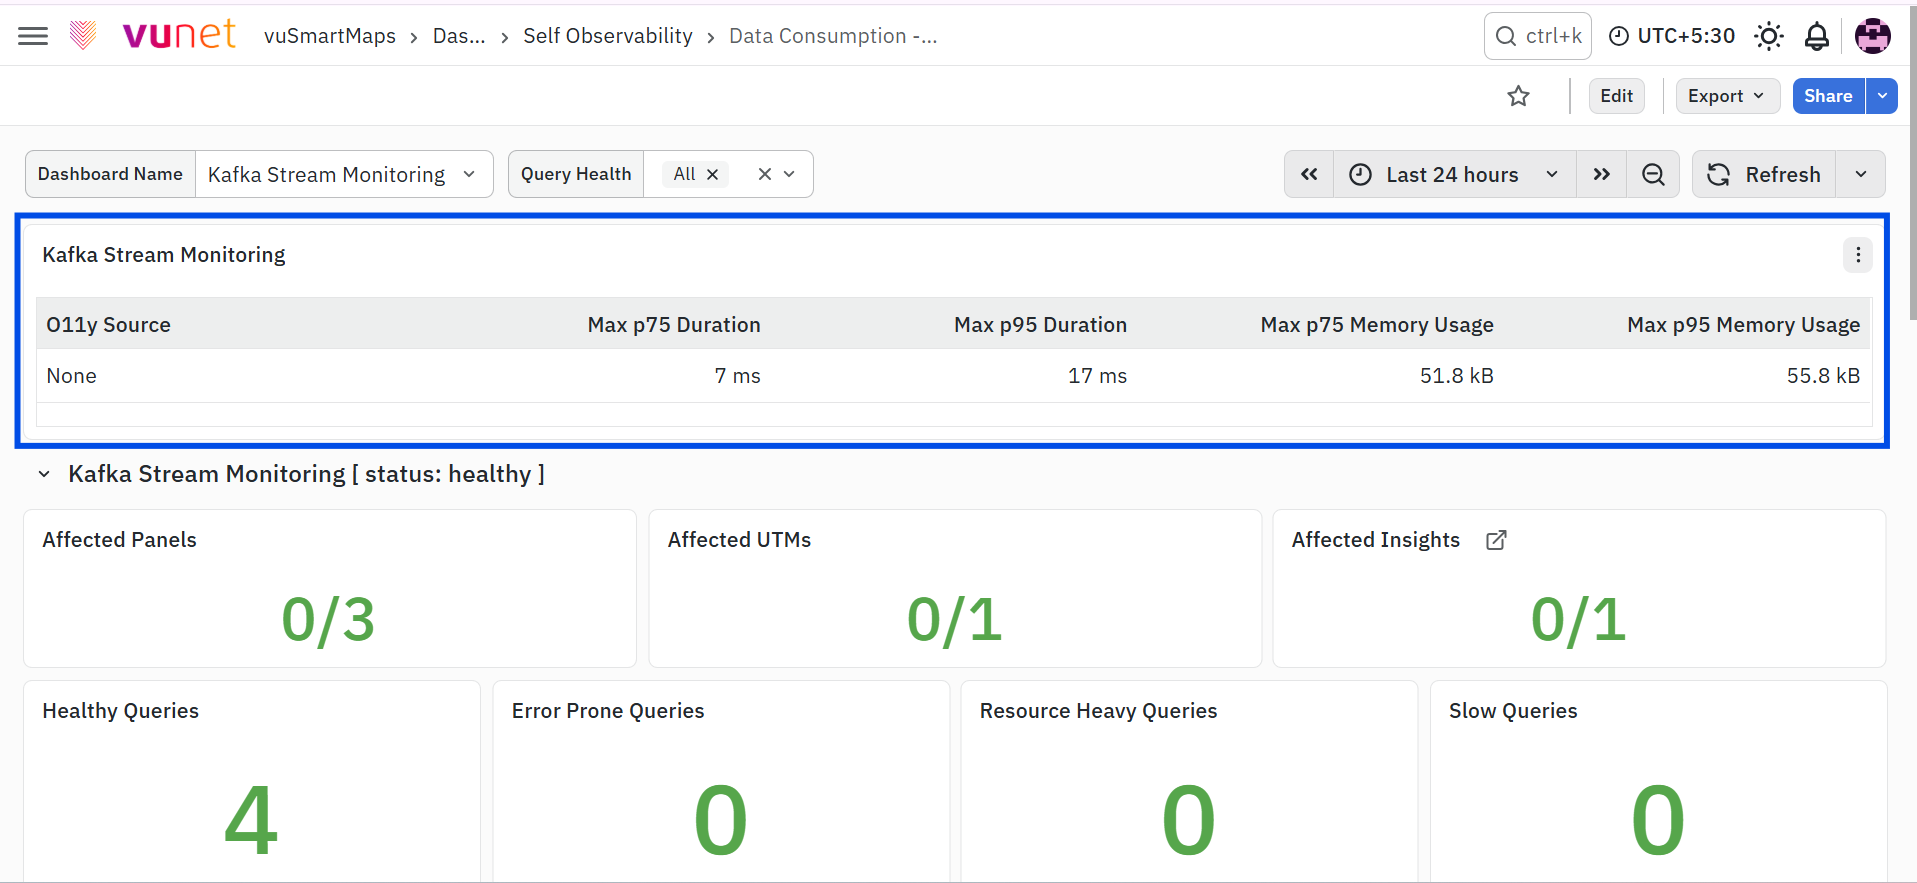
Task: Toggle the light/dark theme sun icon
Action: click(1768, 36)
